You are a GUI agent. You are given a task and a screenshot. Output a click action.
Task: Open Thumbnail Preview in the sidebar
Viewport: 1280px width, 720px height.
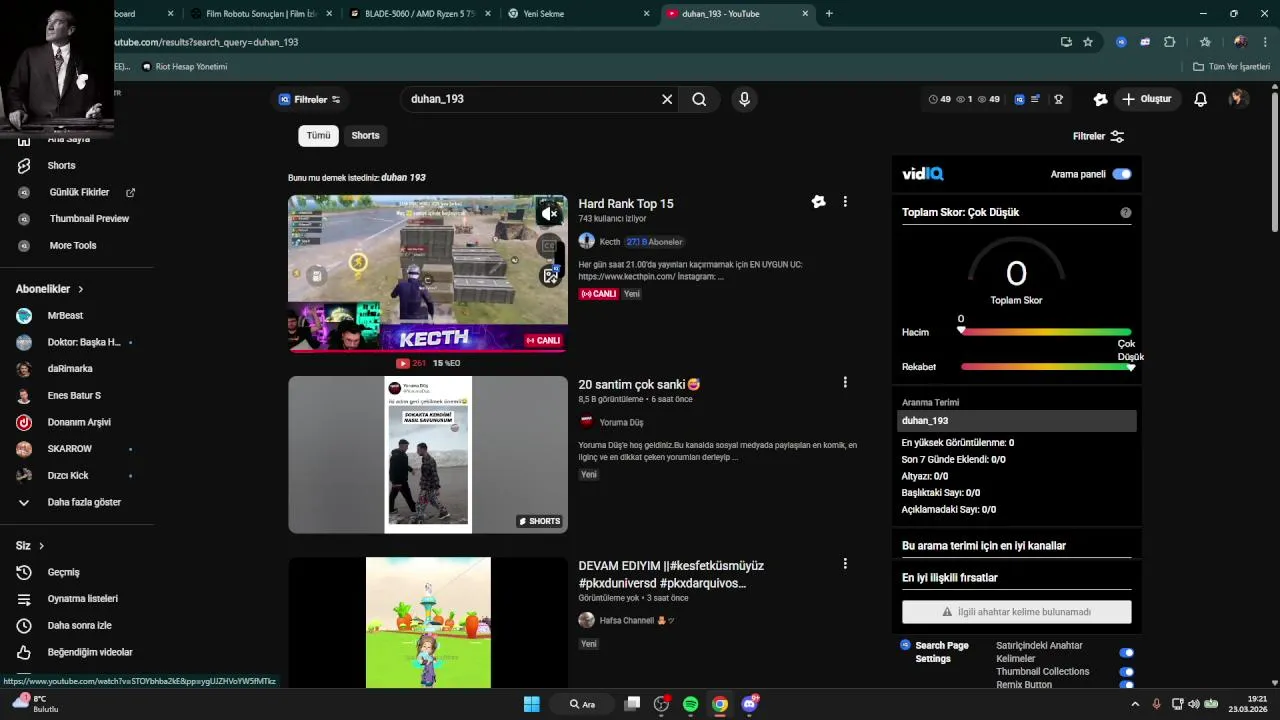[89, 218]
